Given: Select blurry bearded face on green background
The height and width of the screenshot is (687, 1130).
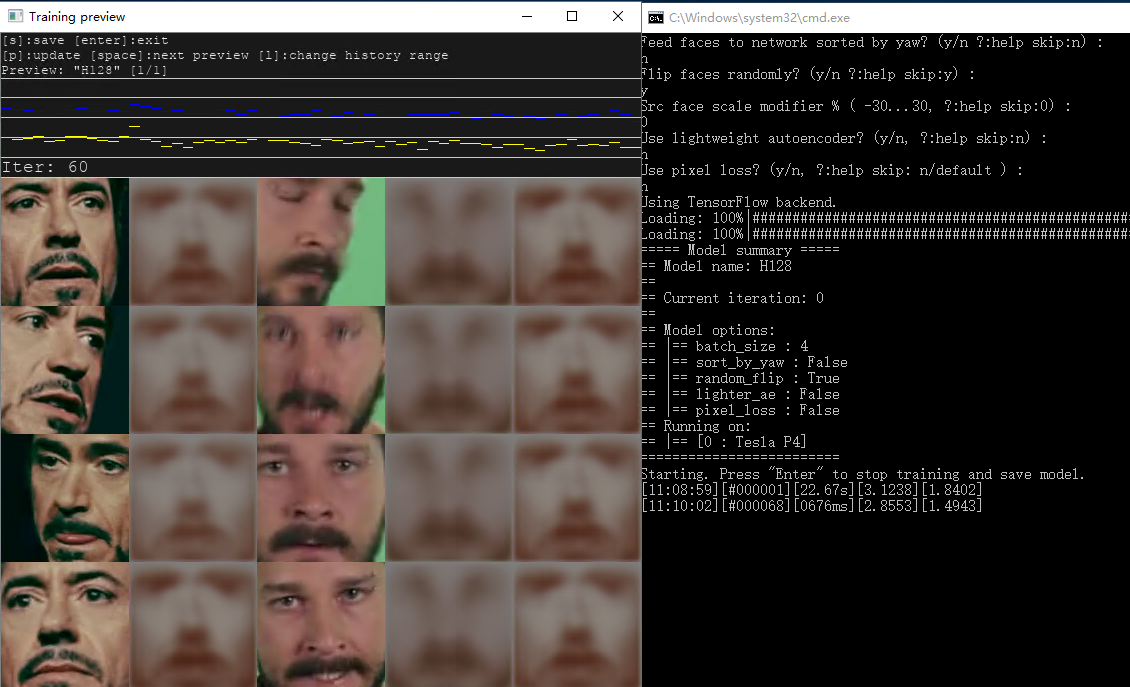Looking at the screenshot, I should coord(321,370).
